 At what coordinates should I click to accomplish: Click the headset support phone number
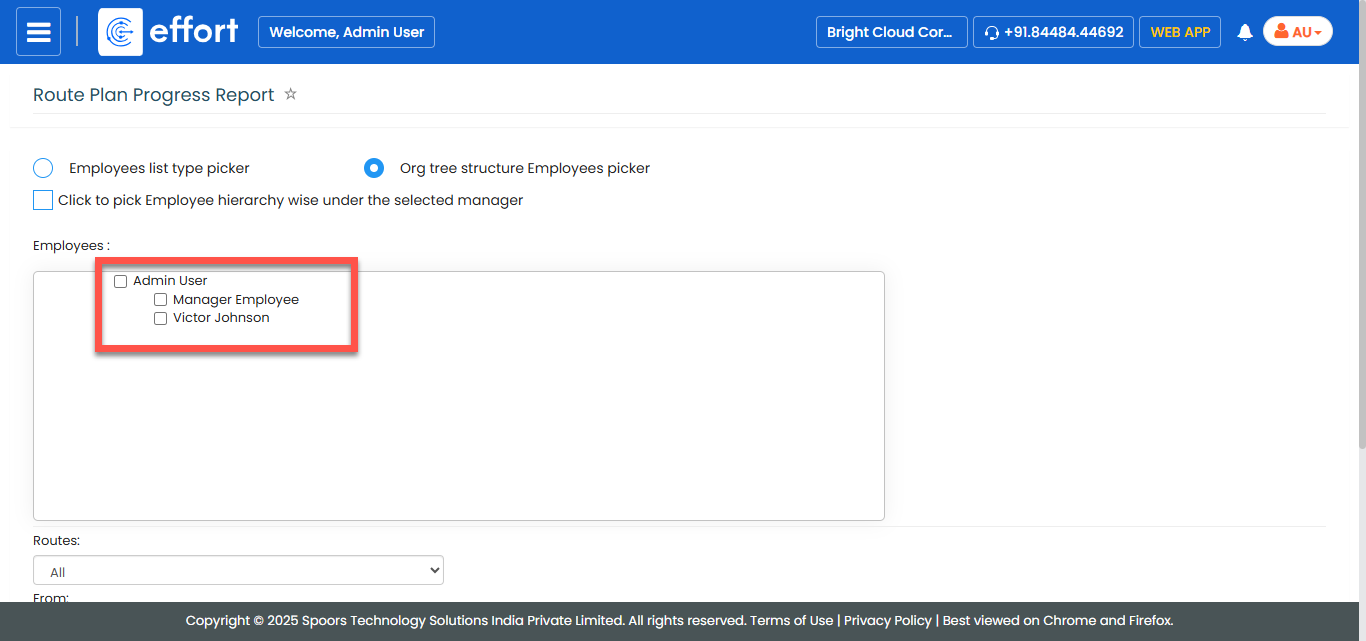1053,32
